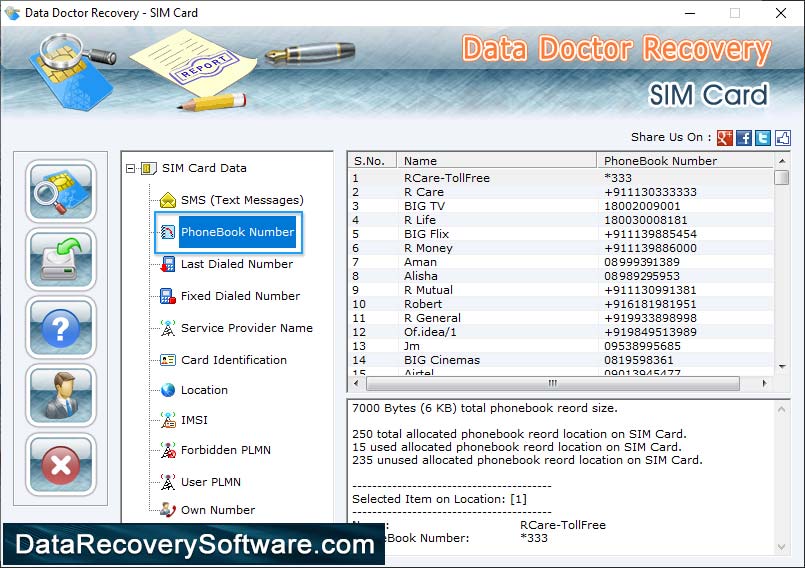805x568 pixels.
Task: Open Card Identification tree item
Action: coord(234,359)
